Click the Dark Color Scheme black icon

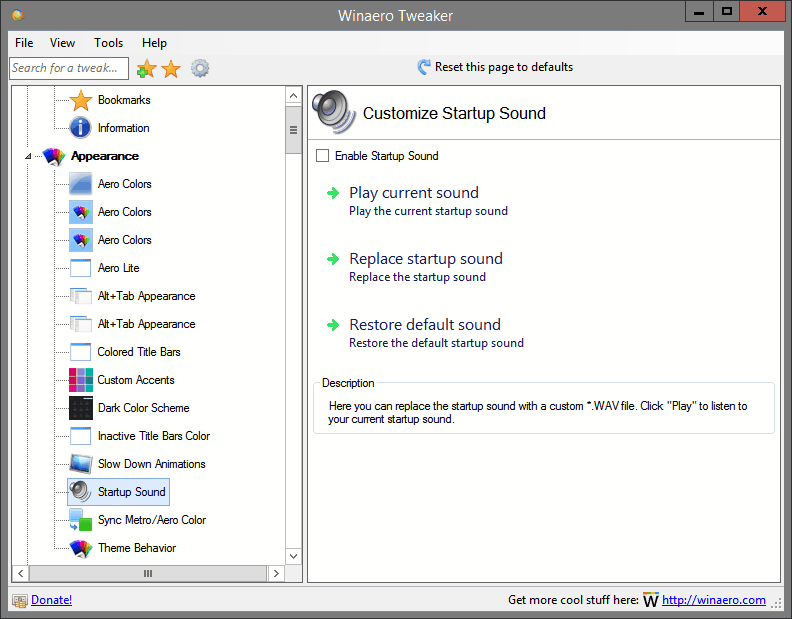[x=81, y=408]
